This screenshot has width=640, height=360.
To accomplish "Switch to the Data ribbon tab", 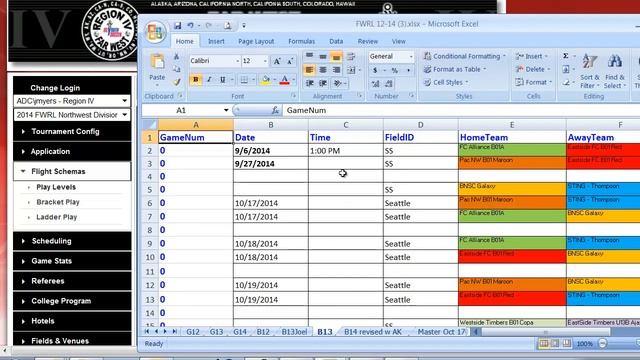I will click(x=336, y=41).
